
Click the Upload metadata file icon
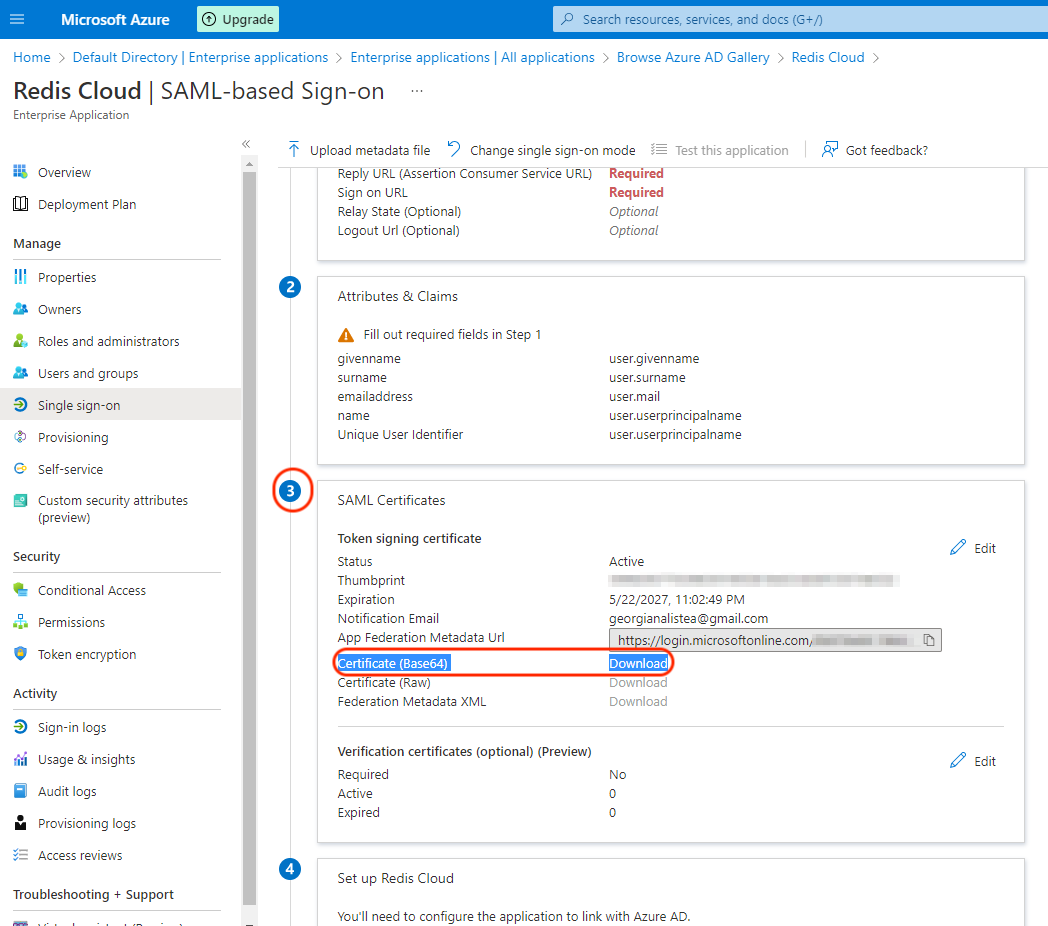pyautogui.click(x=294, y=150)
